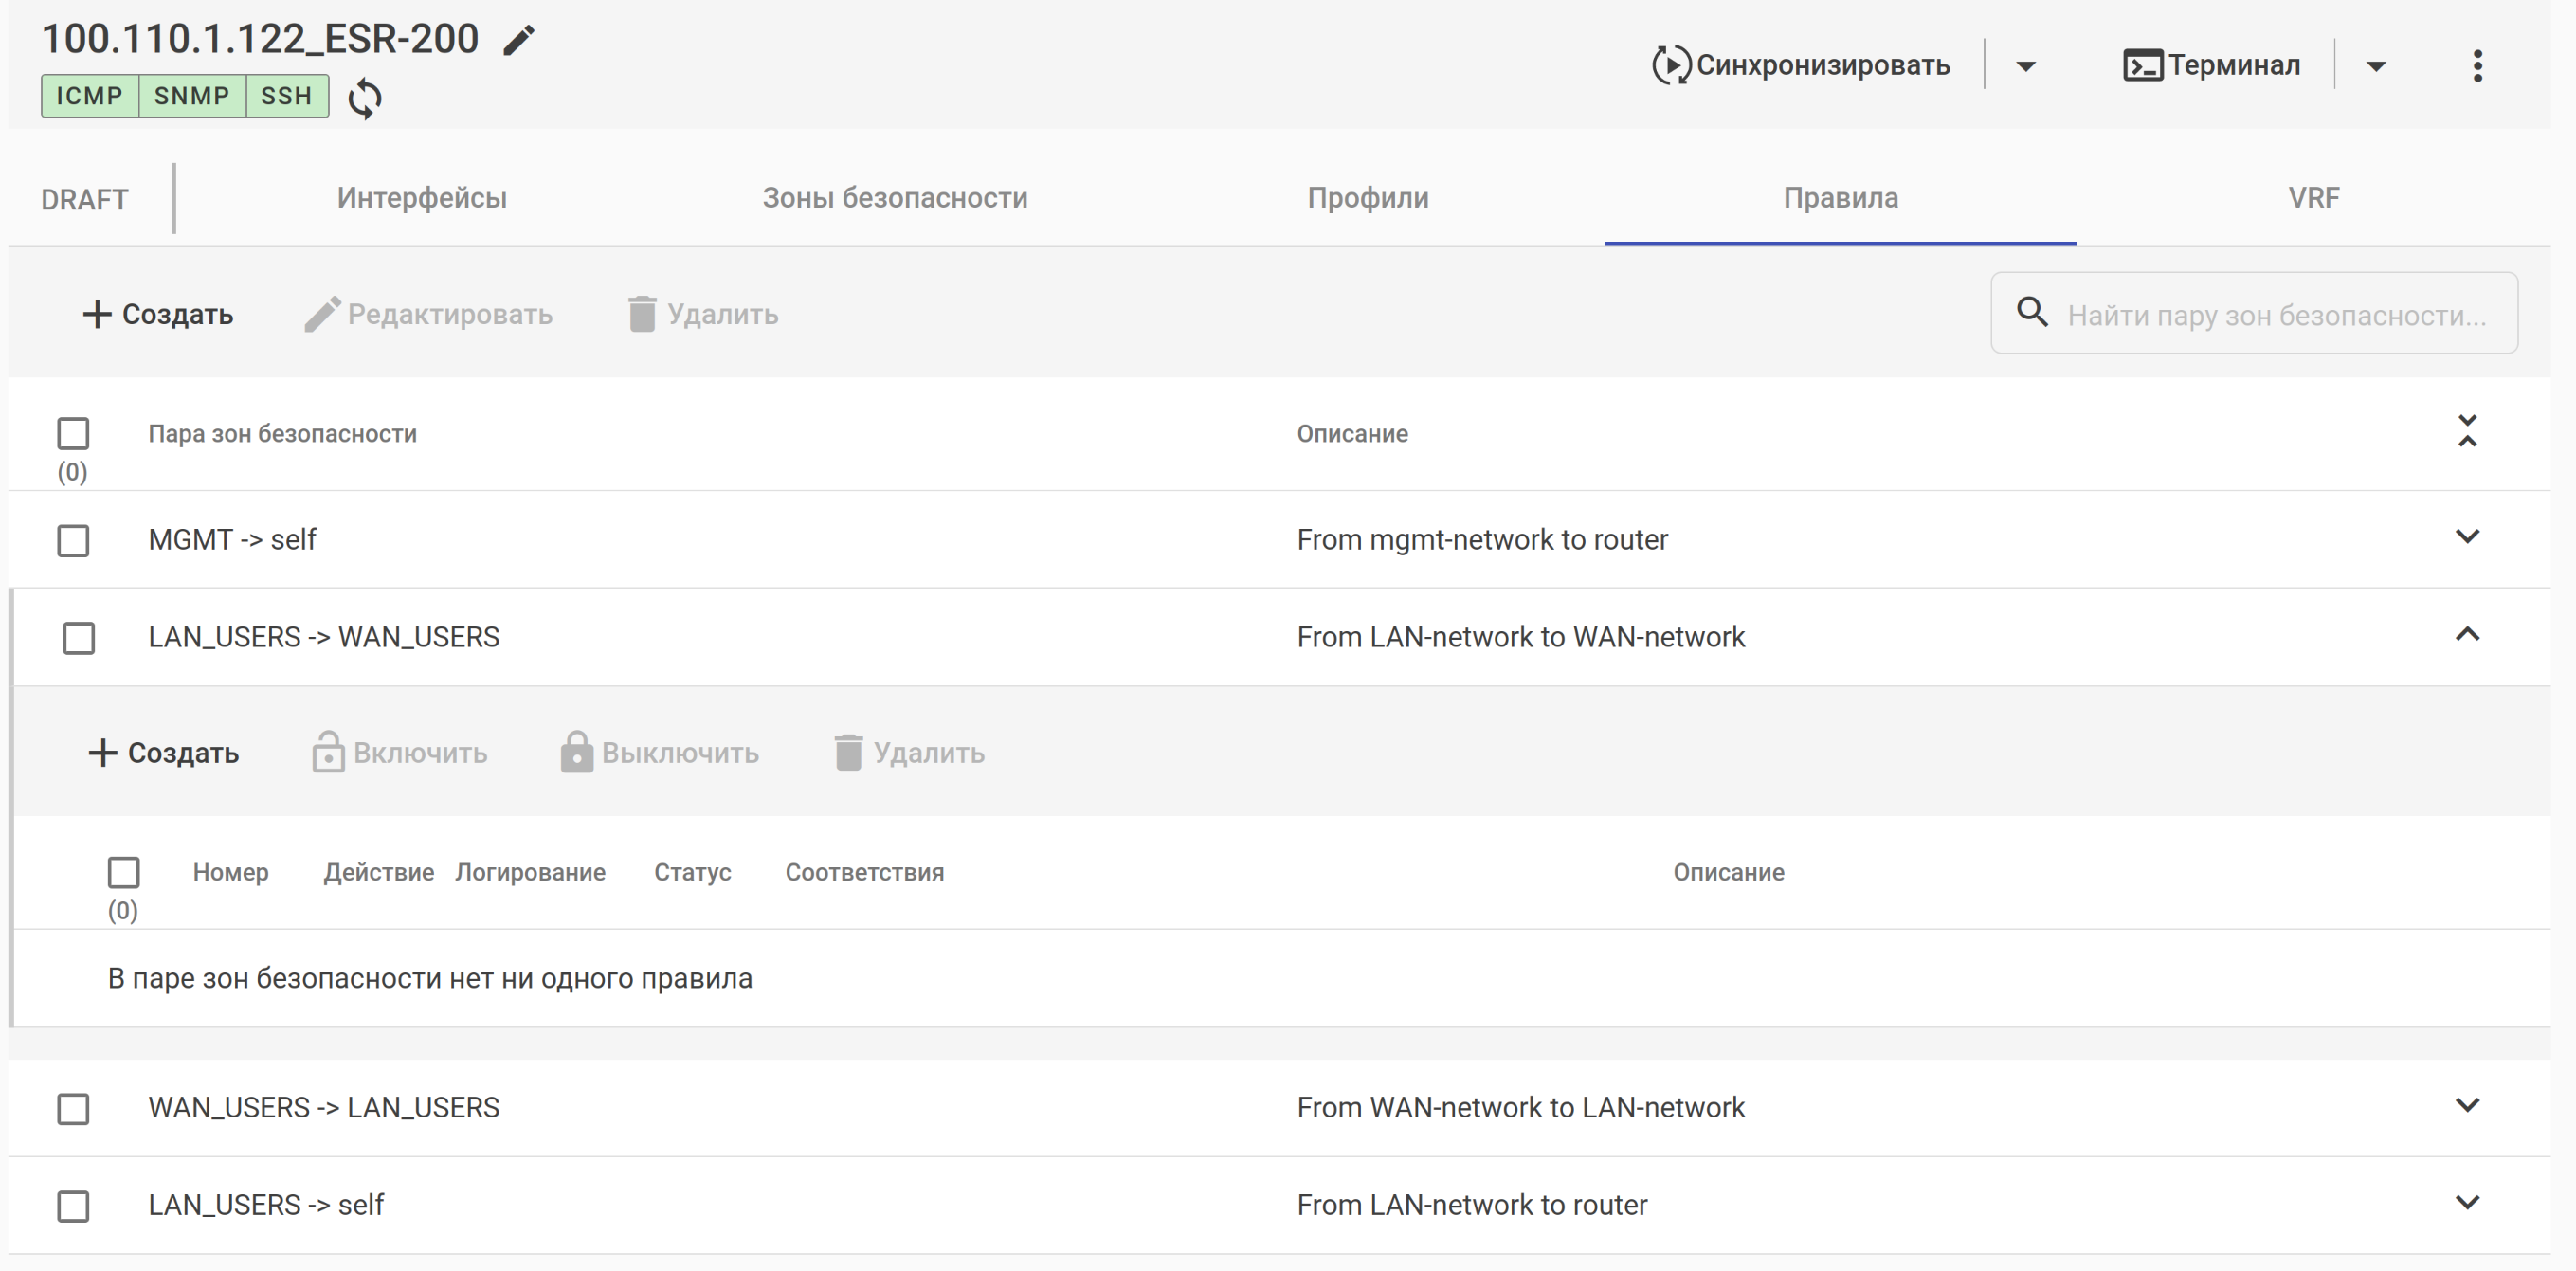Click the Выключить lock icon
This screenshot has width=2576, height=1271.
[576, 752]
